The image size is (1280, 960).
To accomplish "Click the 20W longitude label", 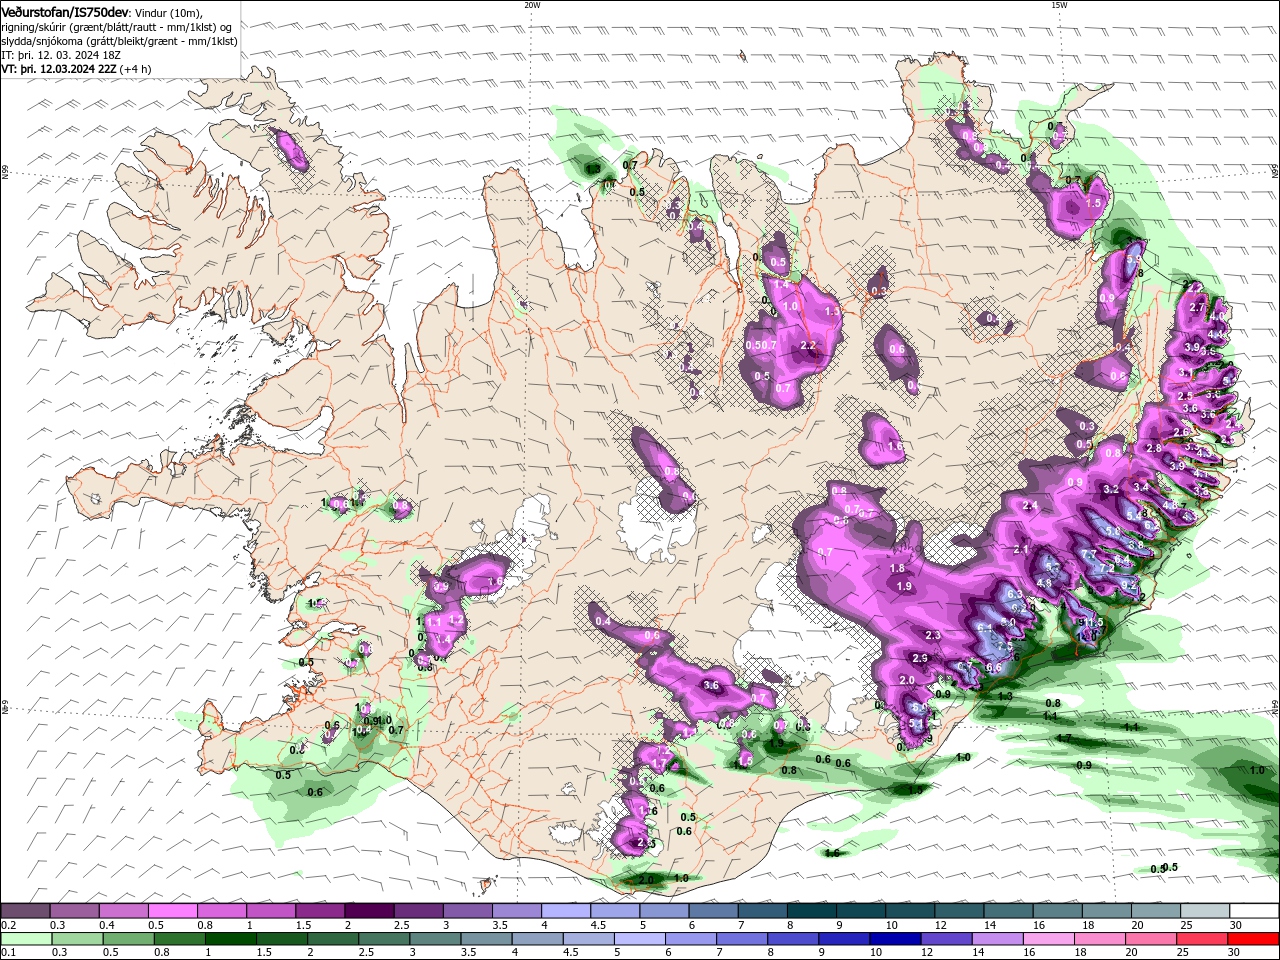I will coord(532,5).
